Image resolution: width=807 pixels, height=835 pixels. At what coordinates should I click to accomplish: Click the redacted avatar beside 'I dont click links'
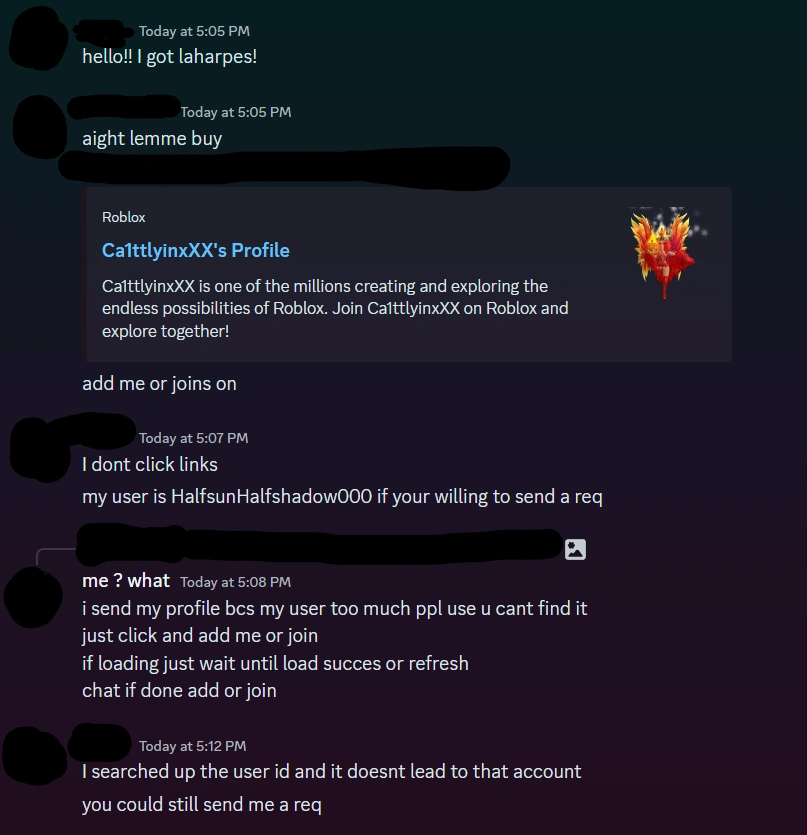(40, 450)
